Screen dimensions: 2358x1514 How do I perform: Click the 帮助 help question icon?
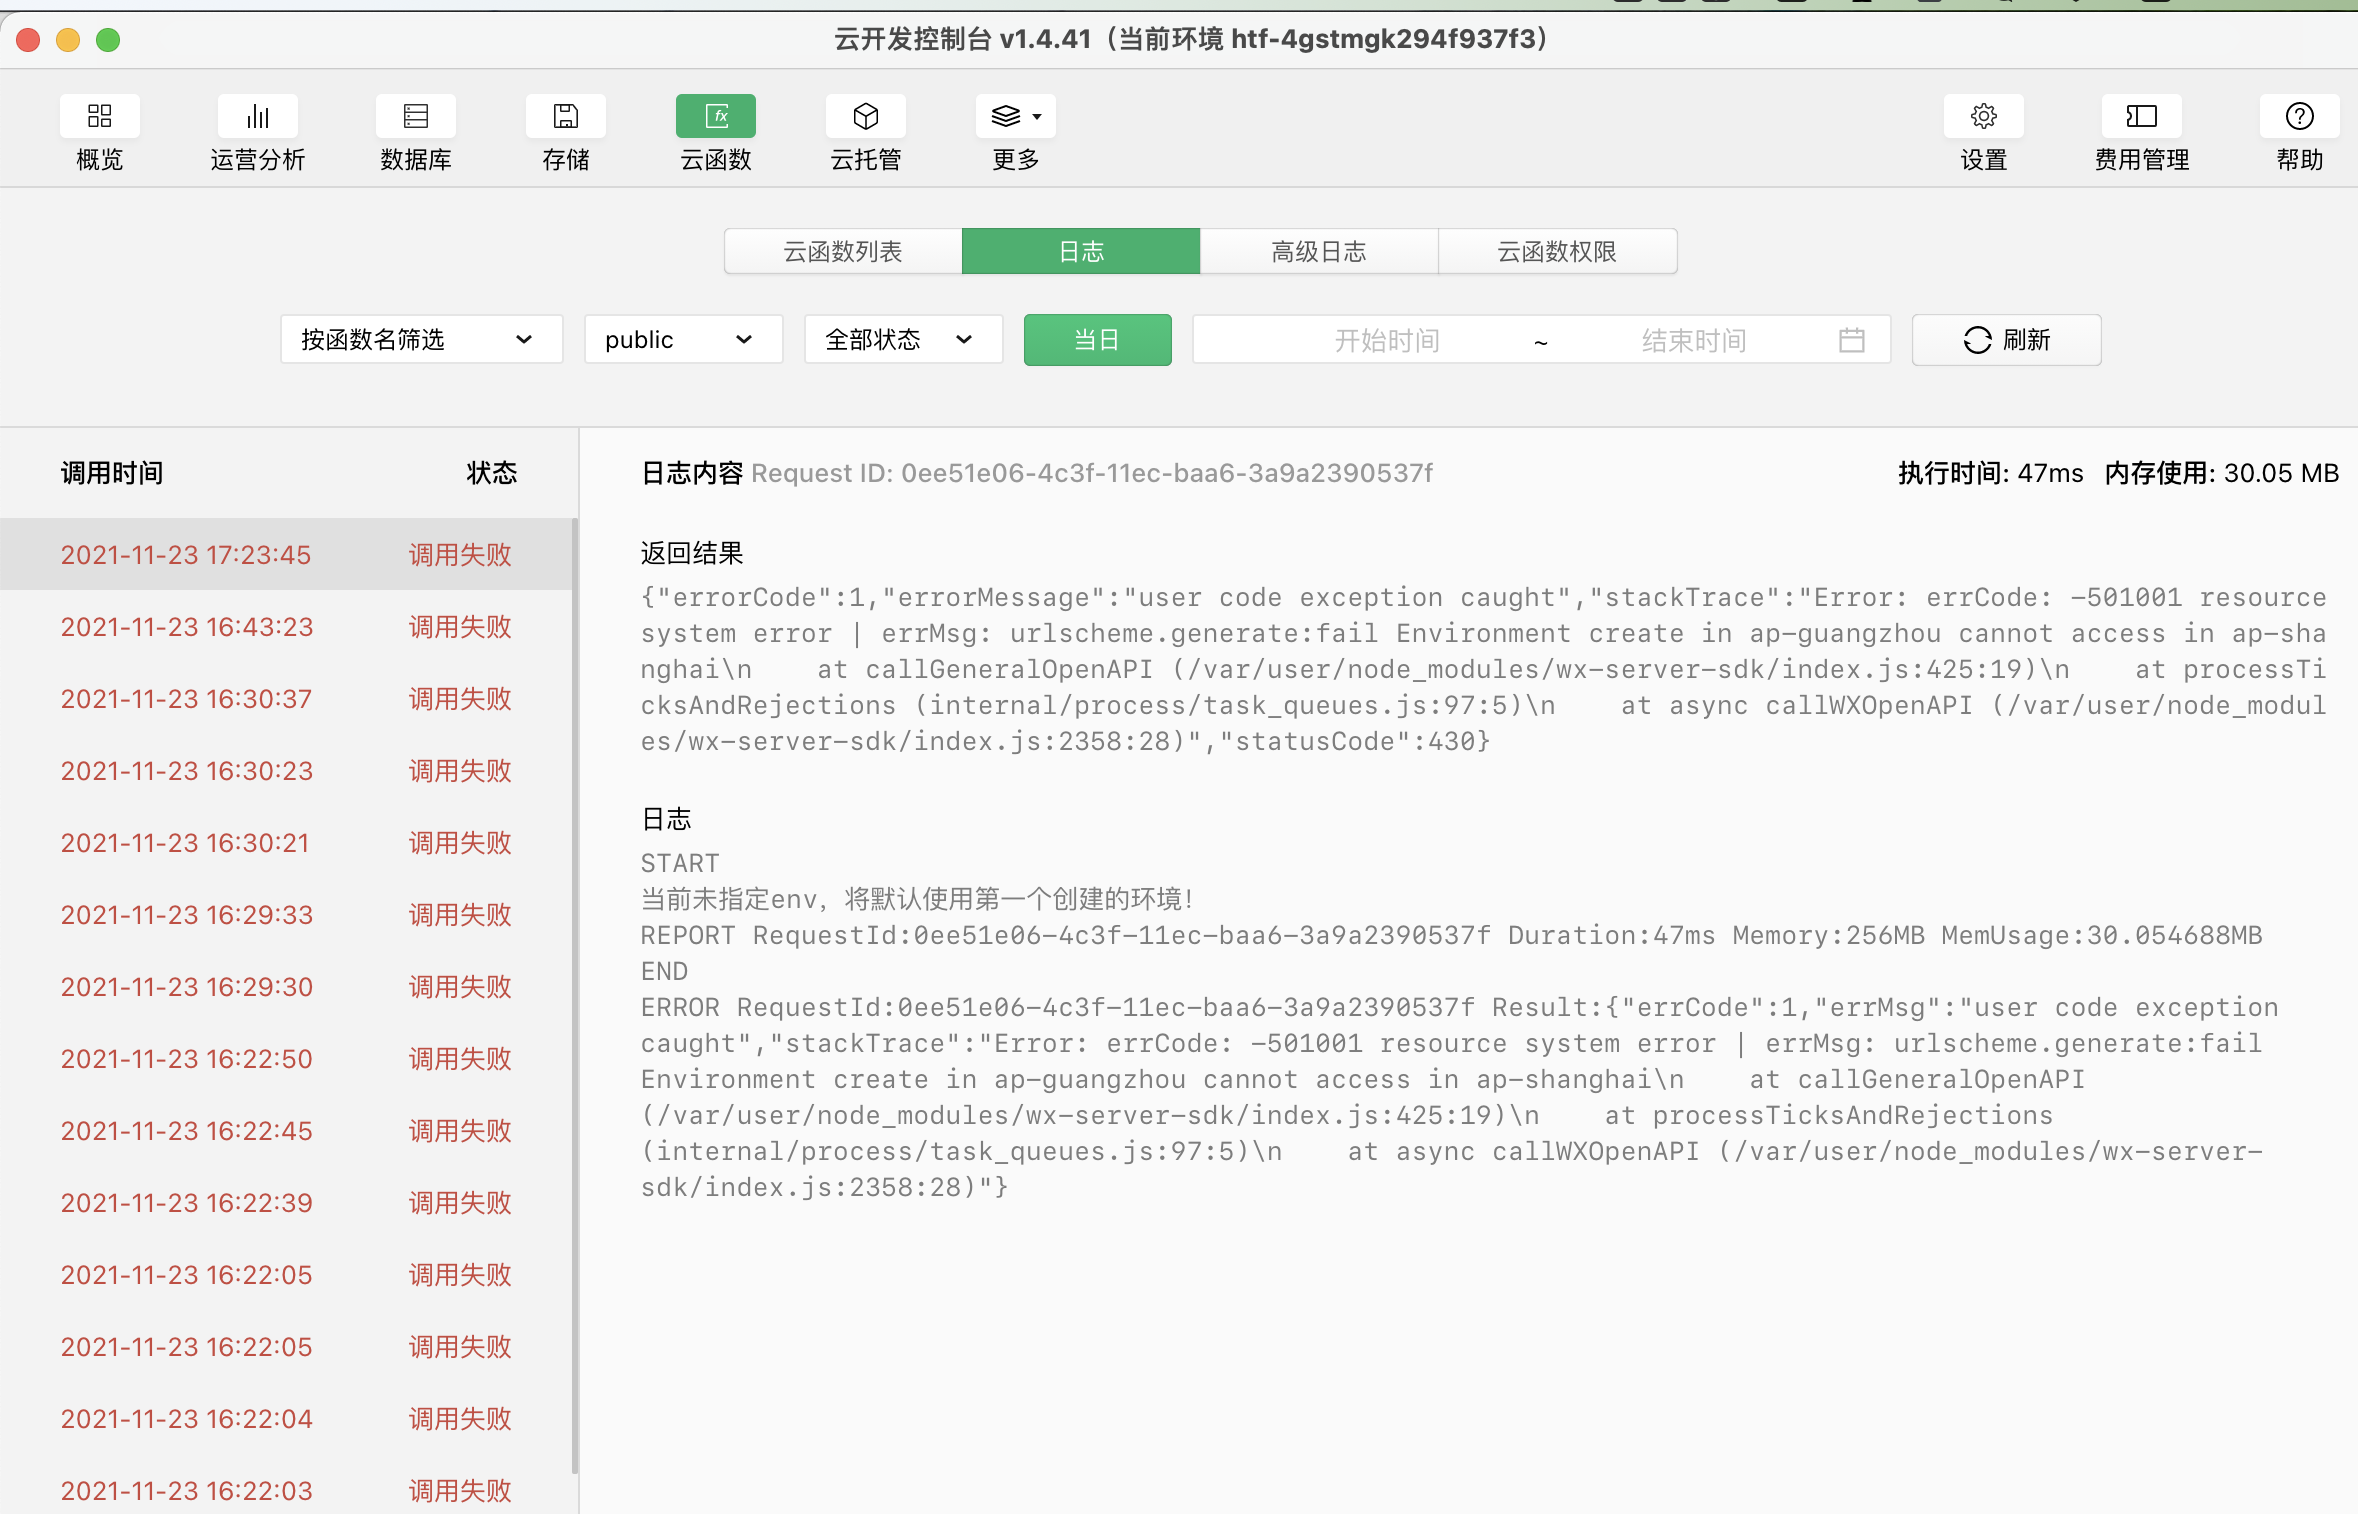point(2299,118)
